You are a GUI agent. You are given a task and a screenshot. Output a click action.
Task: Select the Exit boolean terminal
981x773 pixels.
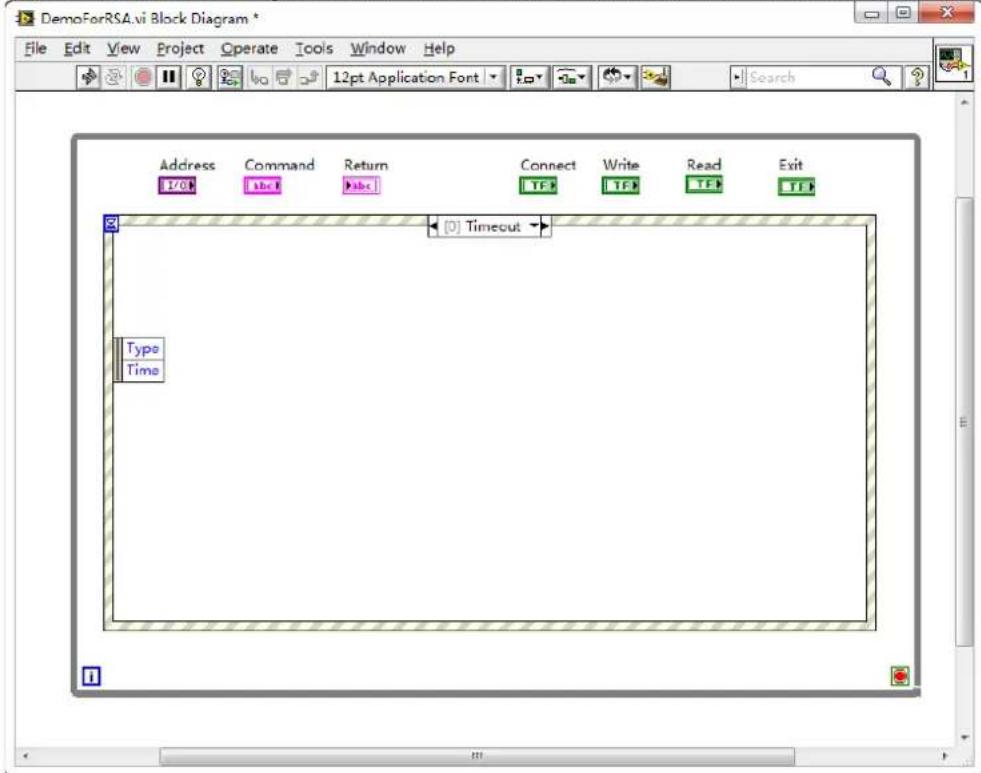[x=796, y=186]
